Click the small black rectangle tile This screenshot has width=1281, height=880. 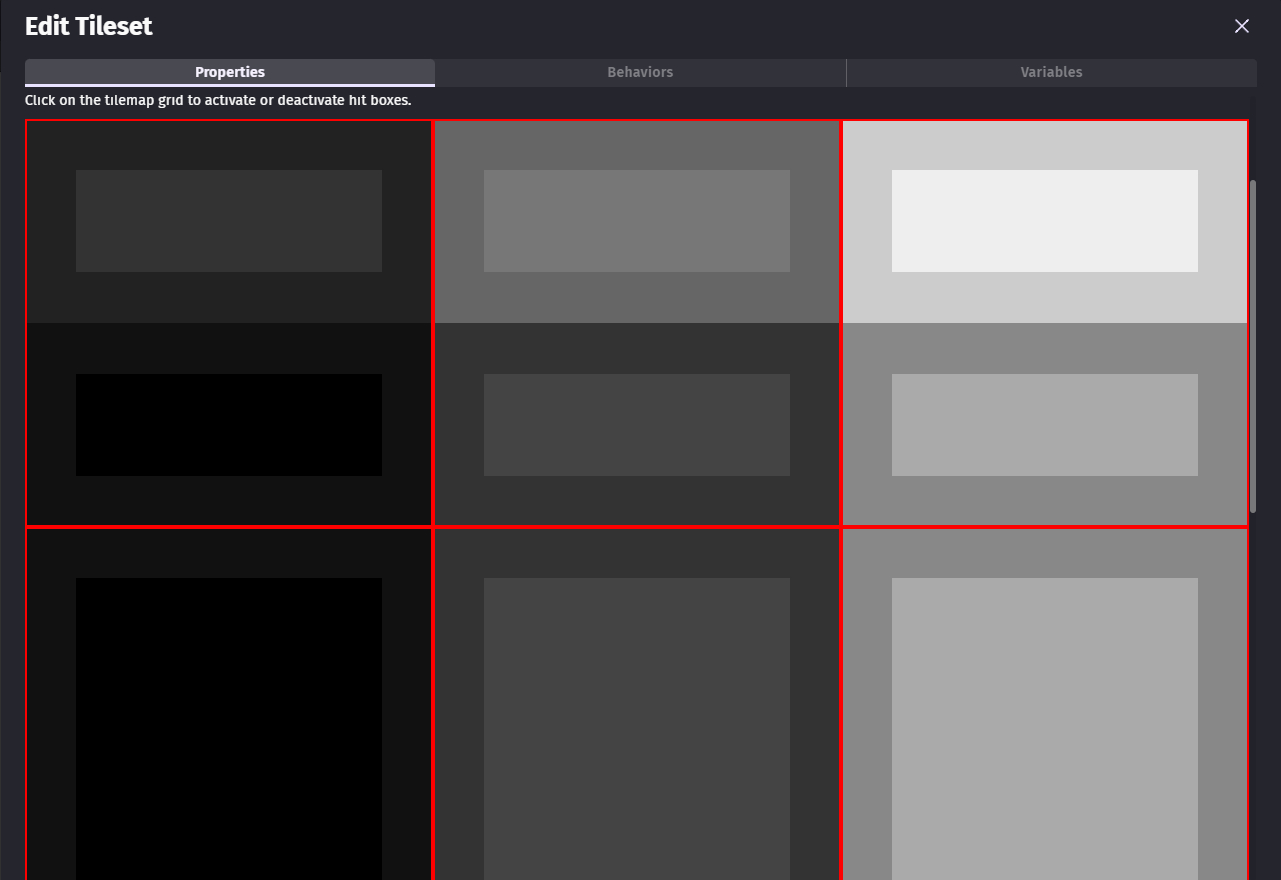pos(229,425)
